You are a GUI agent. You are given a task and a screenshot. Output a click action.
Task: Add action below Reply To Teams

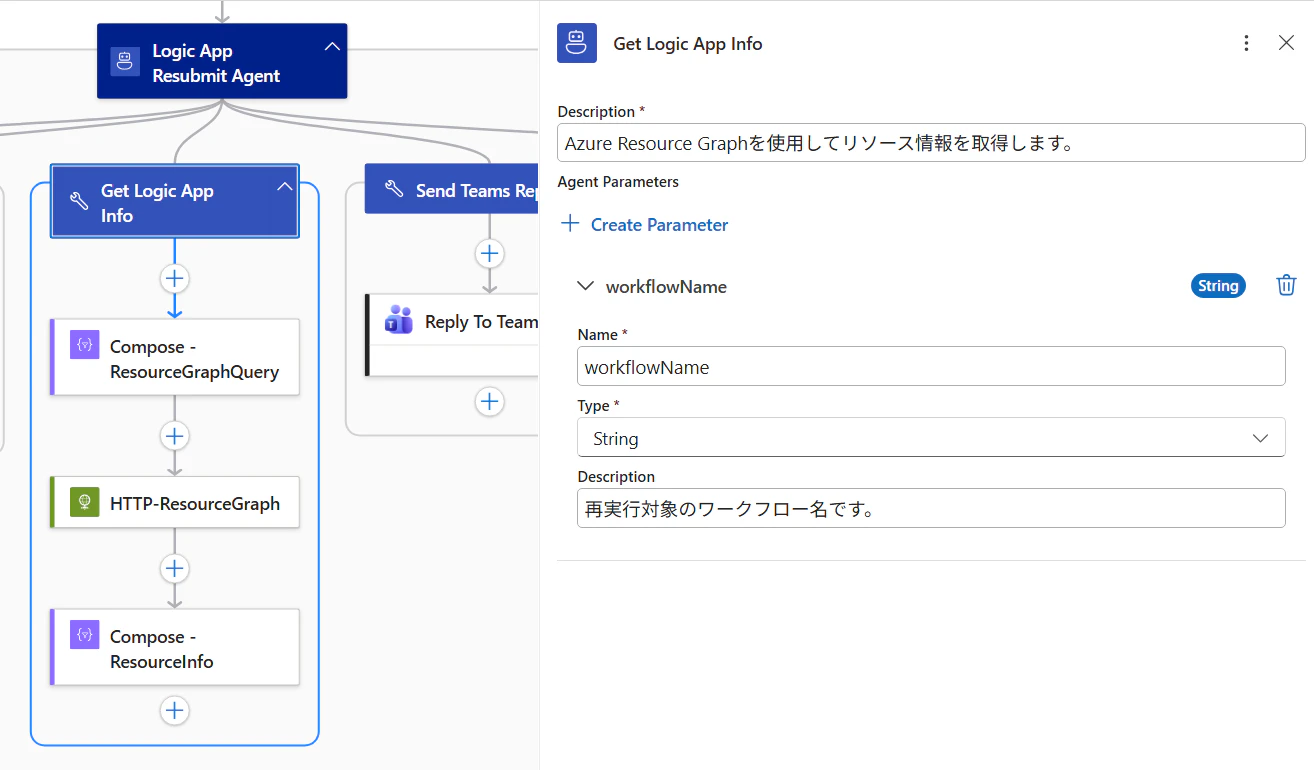489,402
